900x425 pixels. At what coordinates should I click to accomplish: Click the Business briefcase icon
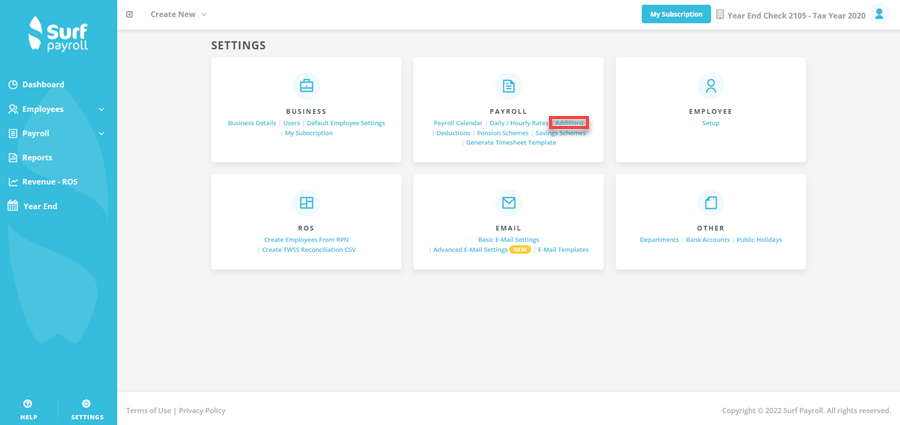307,86
